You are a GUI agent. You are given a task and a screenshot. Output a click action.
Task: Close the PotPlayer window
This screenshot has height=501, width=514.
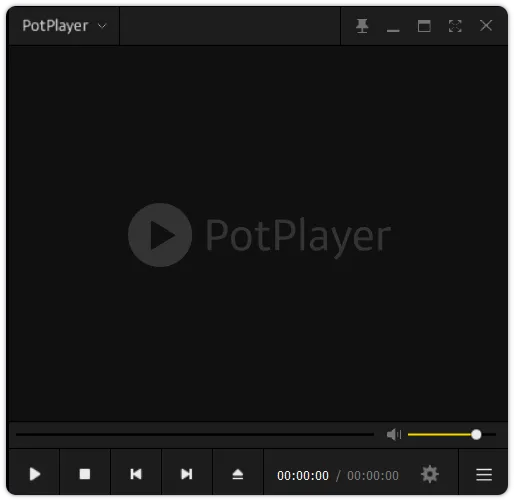(486, 25)
